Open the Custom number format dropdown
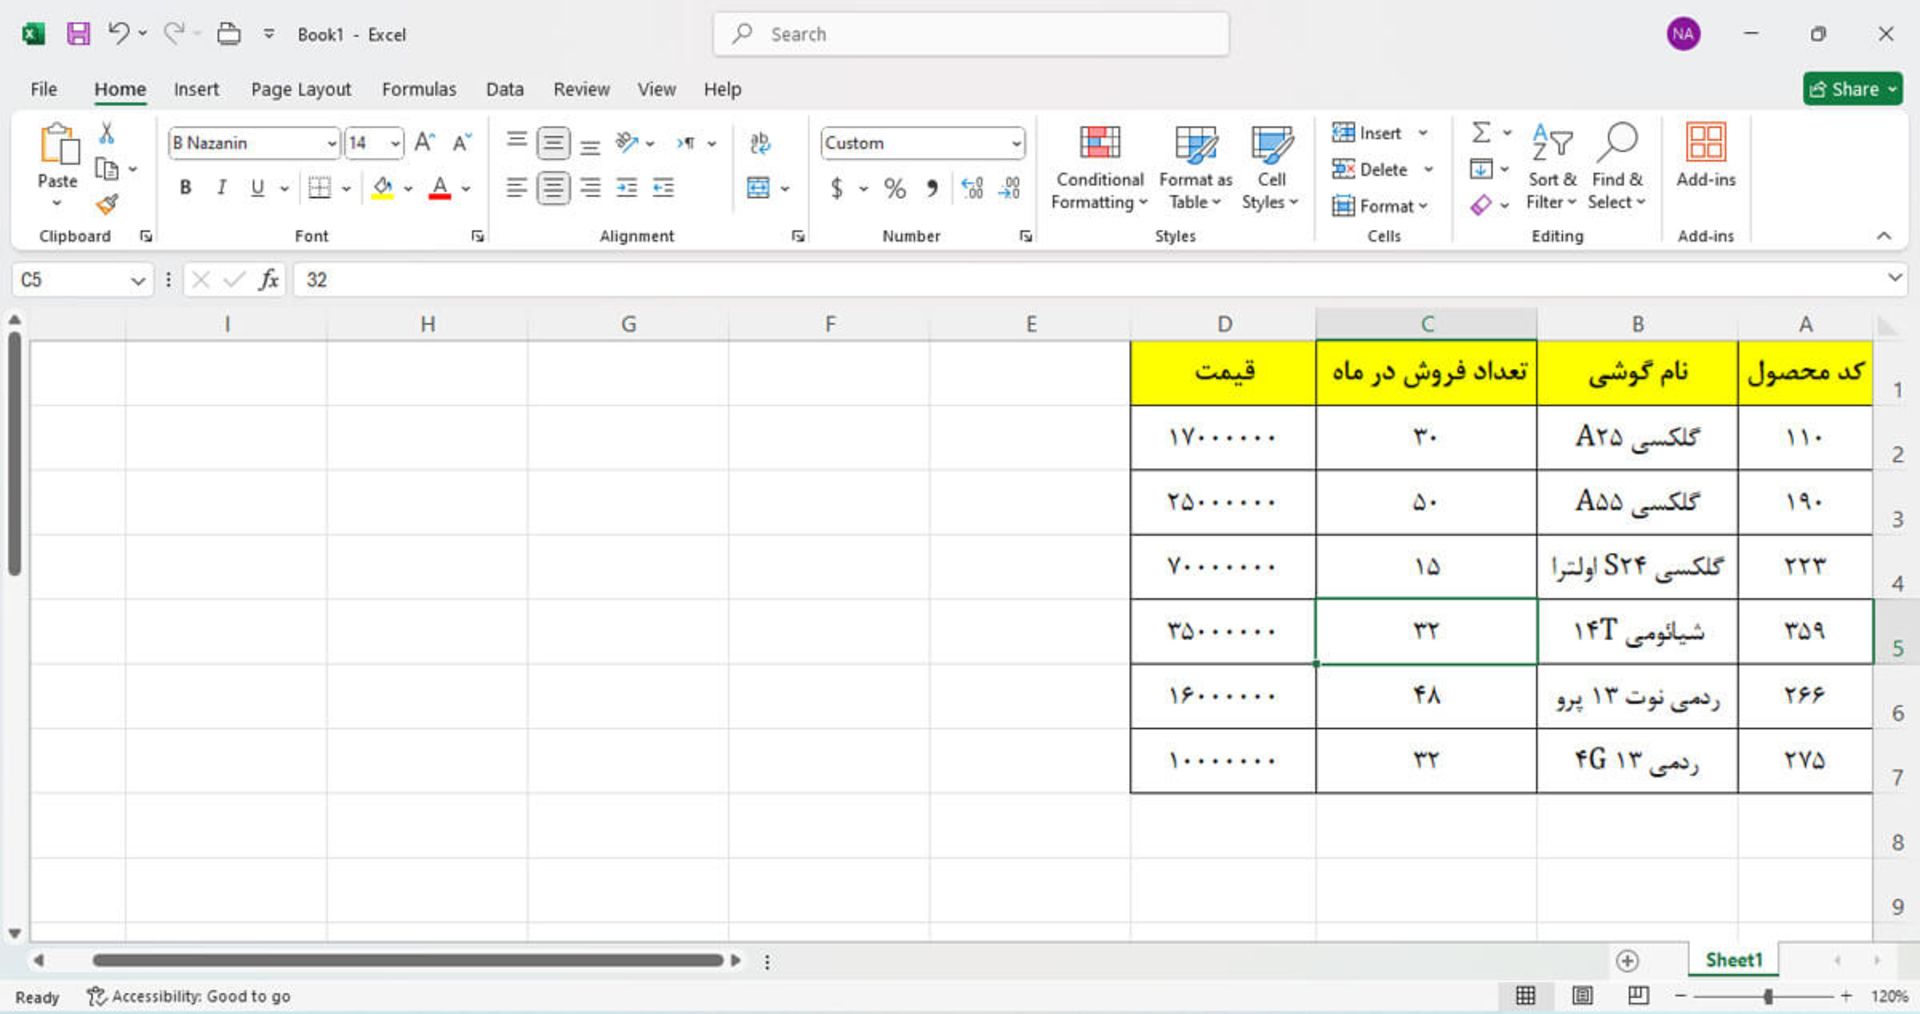The image size is (1920, 1014). [x=1016, y=144]
